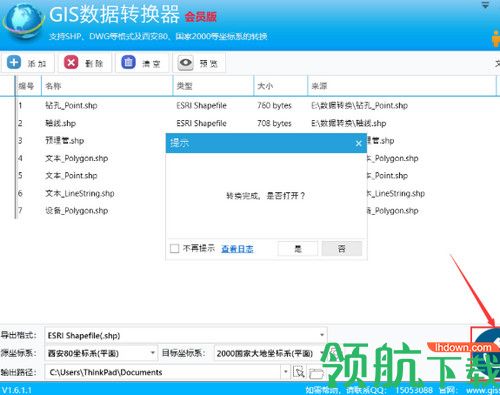This screenshot has width=500, height=395.
Task: Click the 708 bytes size cell
Action: [274, 123]
